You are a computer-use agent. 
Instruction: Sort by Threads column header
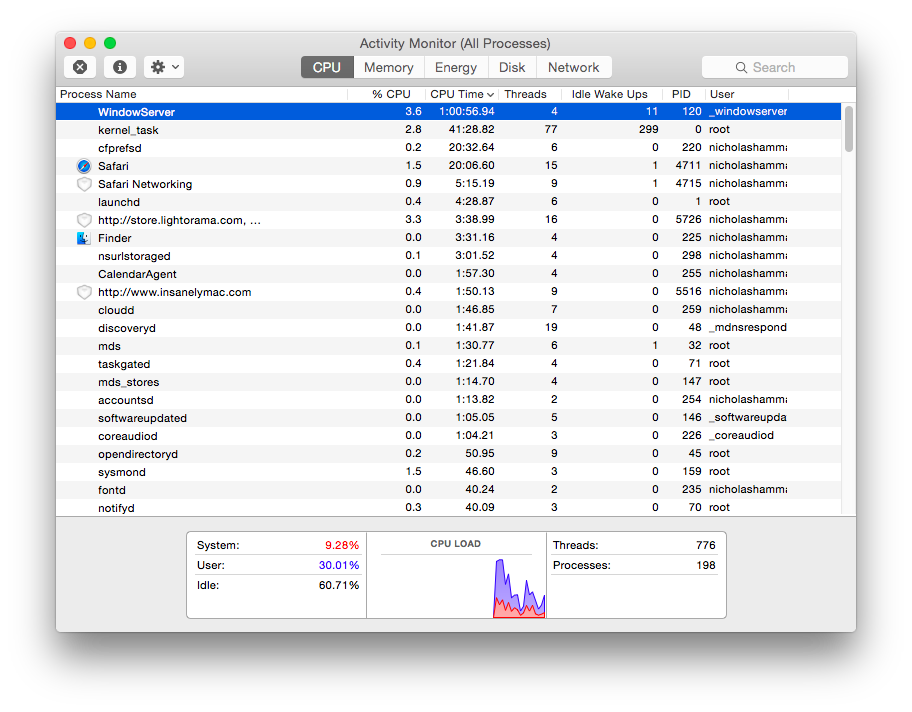click(529, 94)
